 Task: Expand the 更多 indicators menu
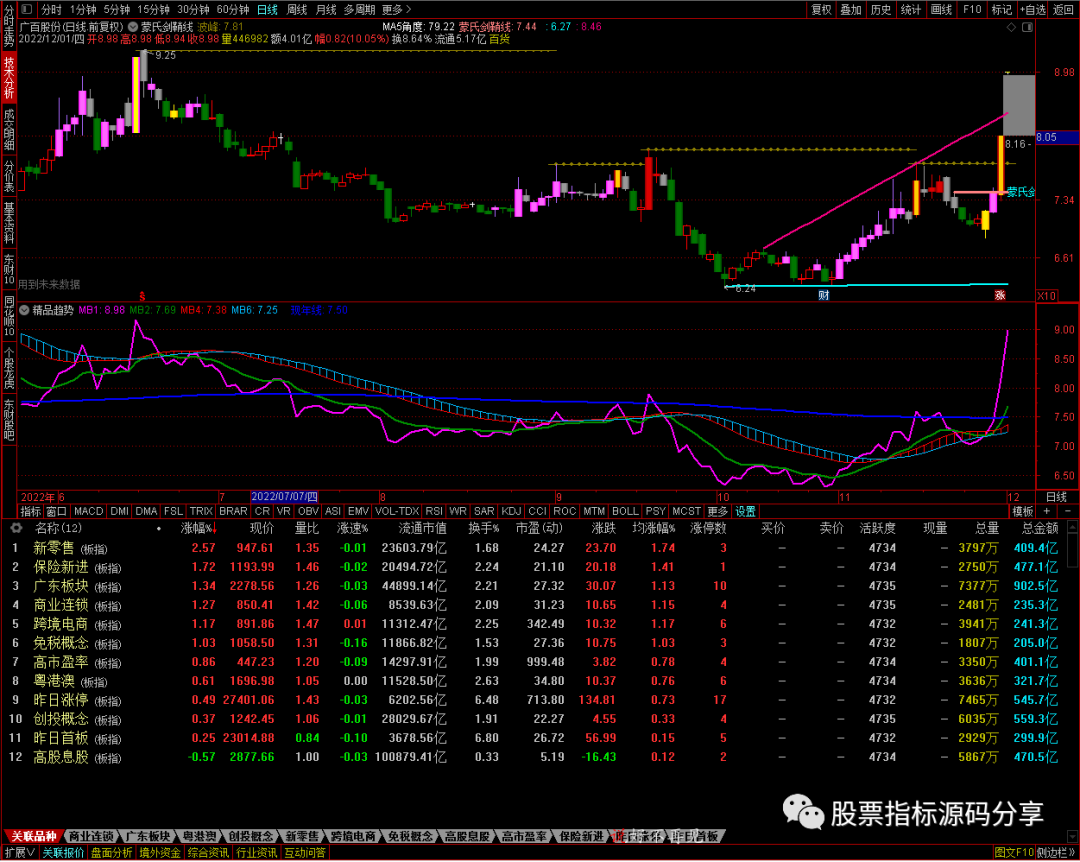pos(717,511)
